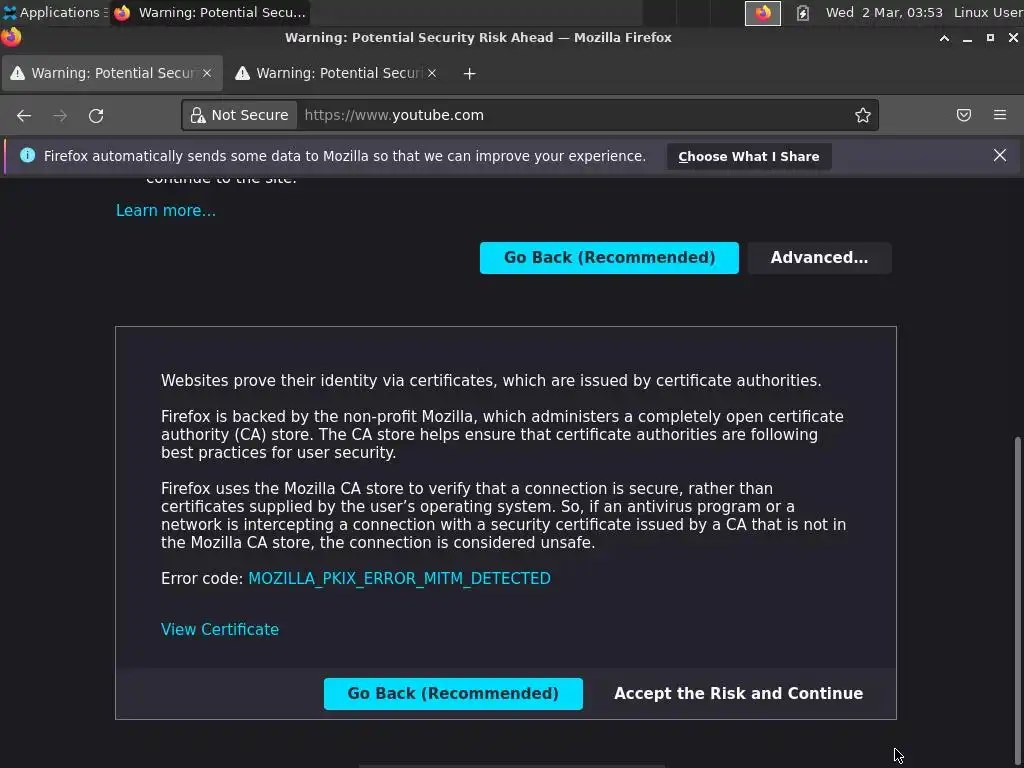The height and width of the screenshot is (768, 1024).
Task: Click the 'Error code:' label
Action: coord(202,579)
